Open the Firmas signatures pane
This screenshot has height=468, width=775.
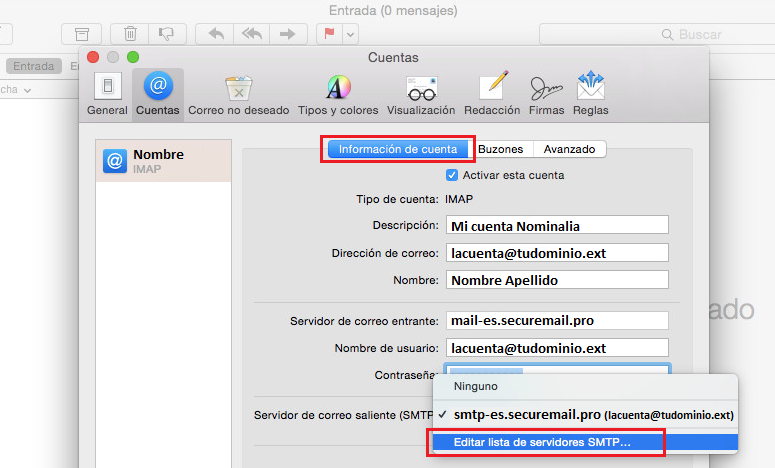[545, 93]
